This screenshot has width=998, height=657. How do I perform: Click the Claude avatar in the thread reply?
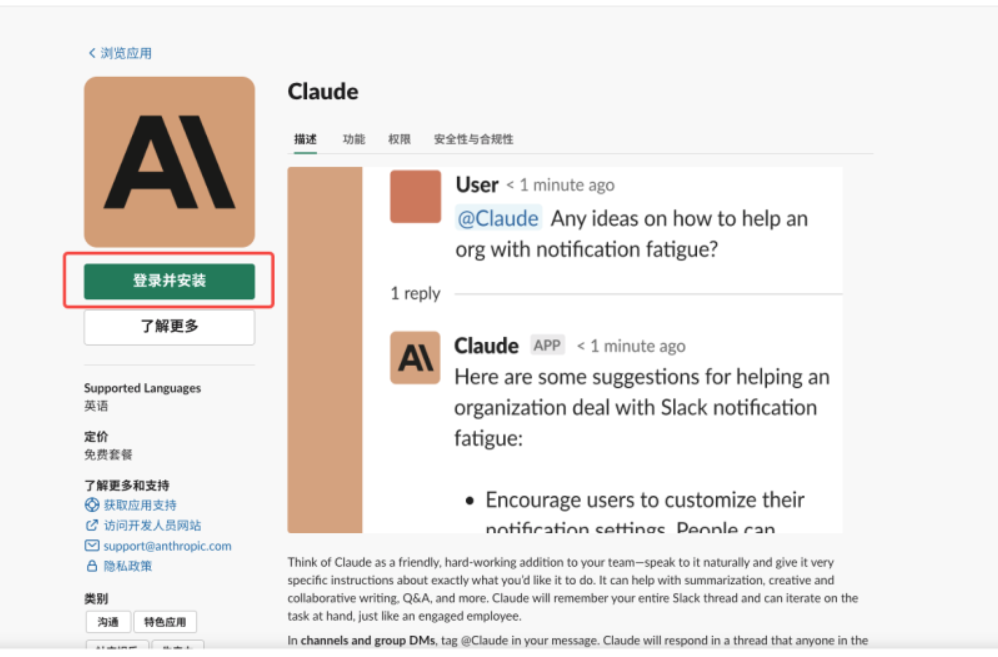(415, 357)
